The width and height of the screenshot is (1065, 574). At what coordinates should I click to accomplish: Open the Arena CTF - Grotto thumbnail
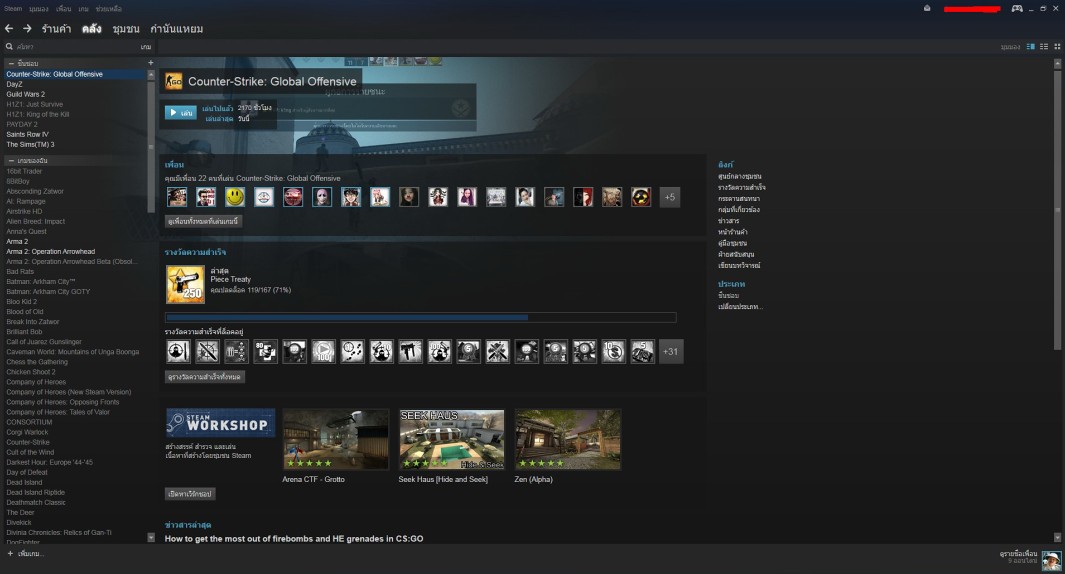point(336,440)
